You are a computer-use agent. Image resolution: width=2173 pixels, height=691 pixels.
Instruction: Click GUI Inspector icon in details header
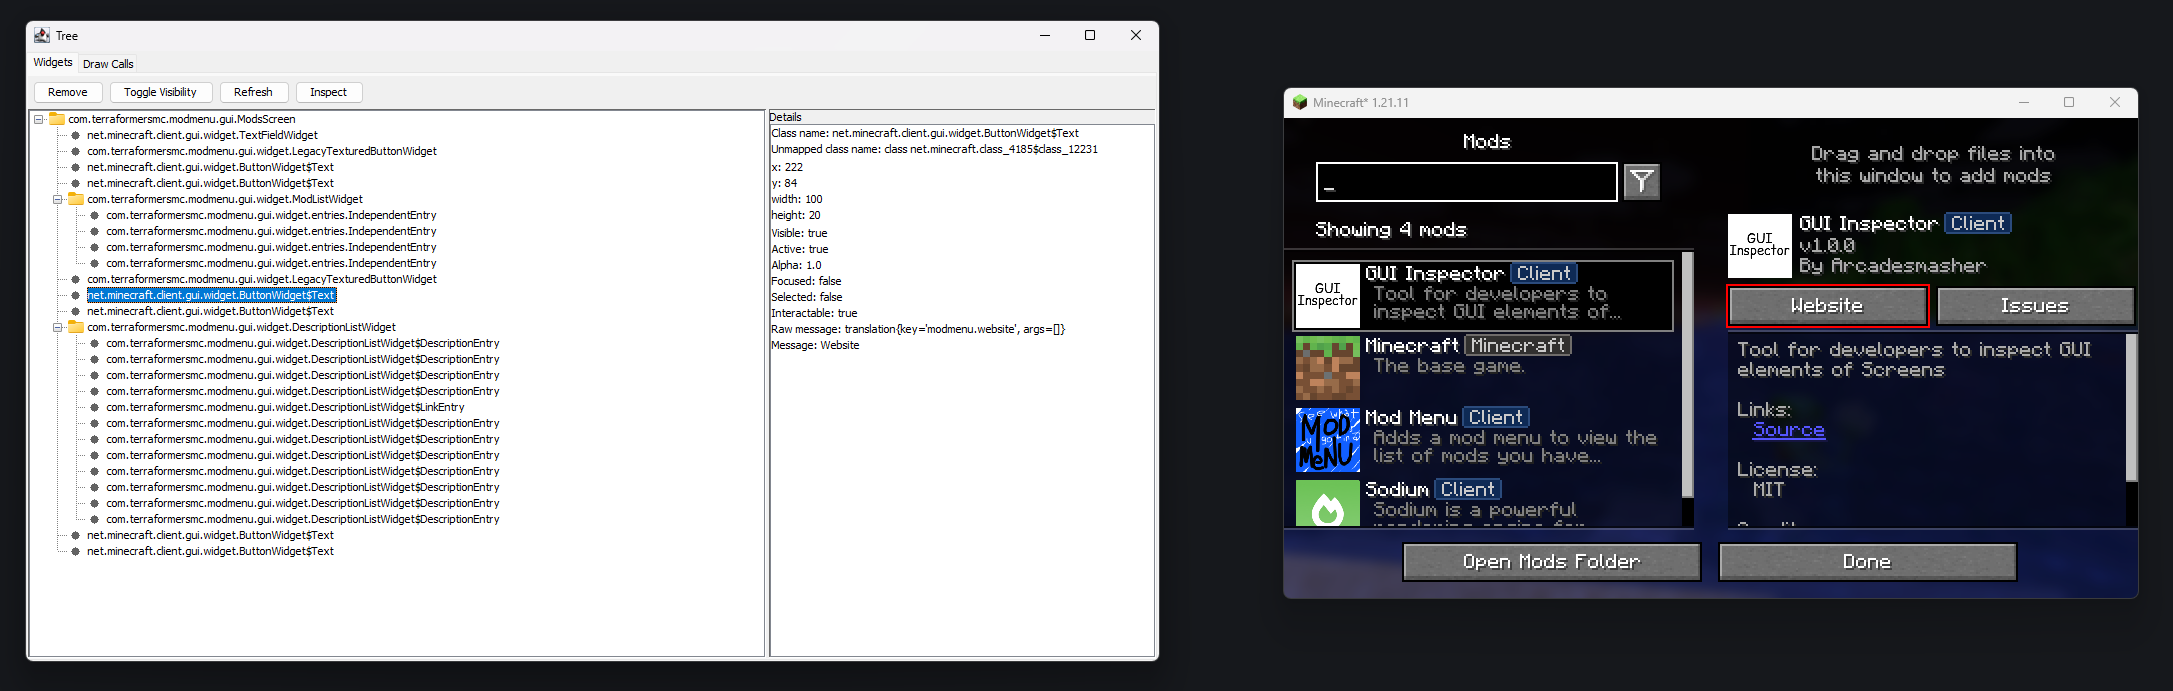tap(1759, 245)
